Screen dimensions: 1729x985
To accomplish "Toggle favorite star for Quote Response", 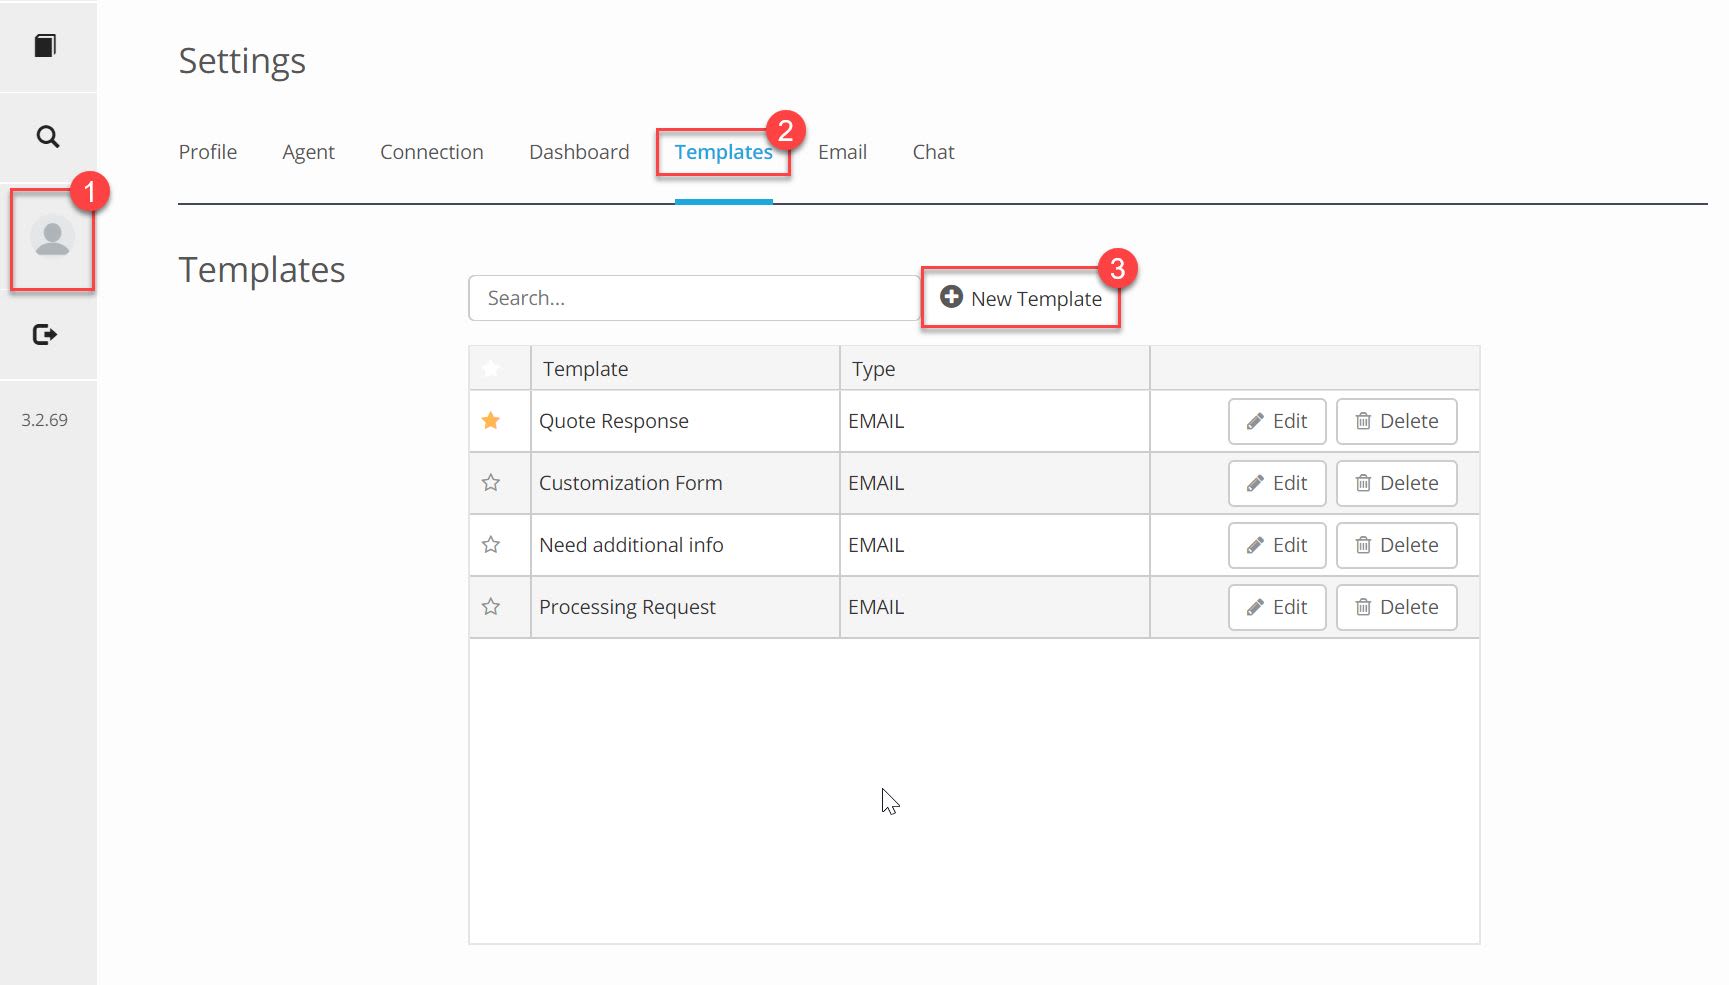I will pyautogui.click(x=491, y=421).
